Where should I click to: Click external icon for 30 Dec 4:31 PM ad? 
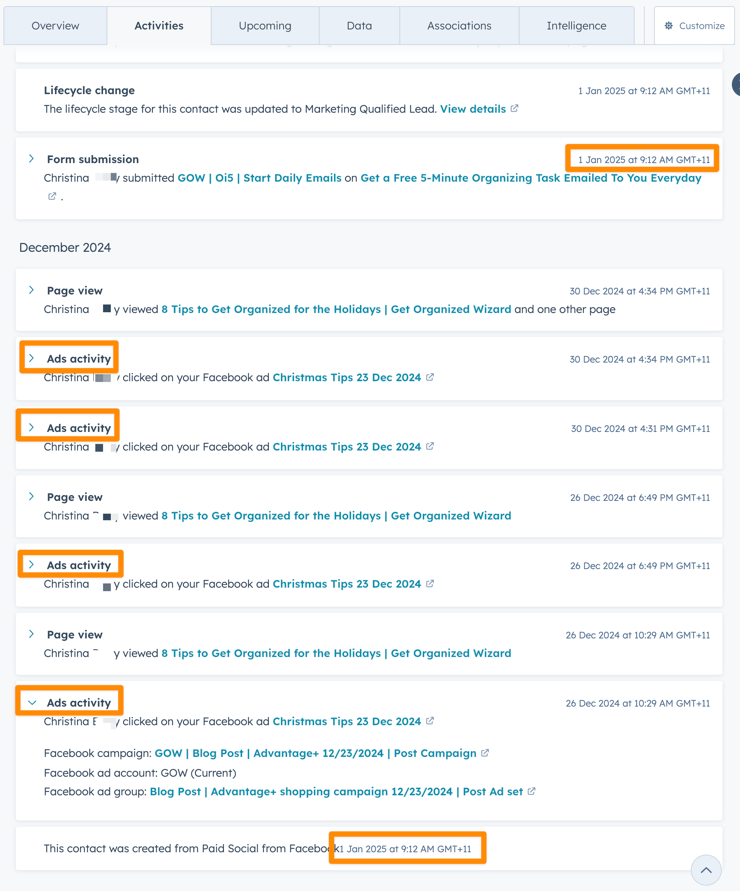tap(430, 446)
